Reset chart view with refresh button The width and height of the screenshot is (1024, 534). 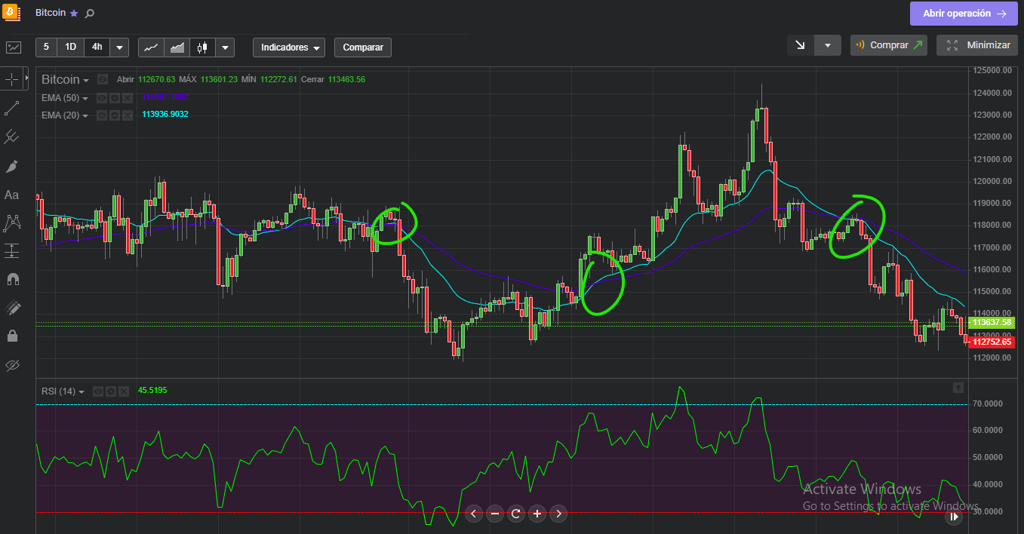click(x=515, y=514)
